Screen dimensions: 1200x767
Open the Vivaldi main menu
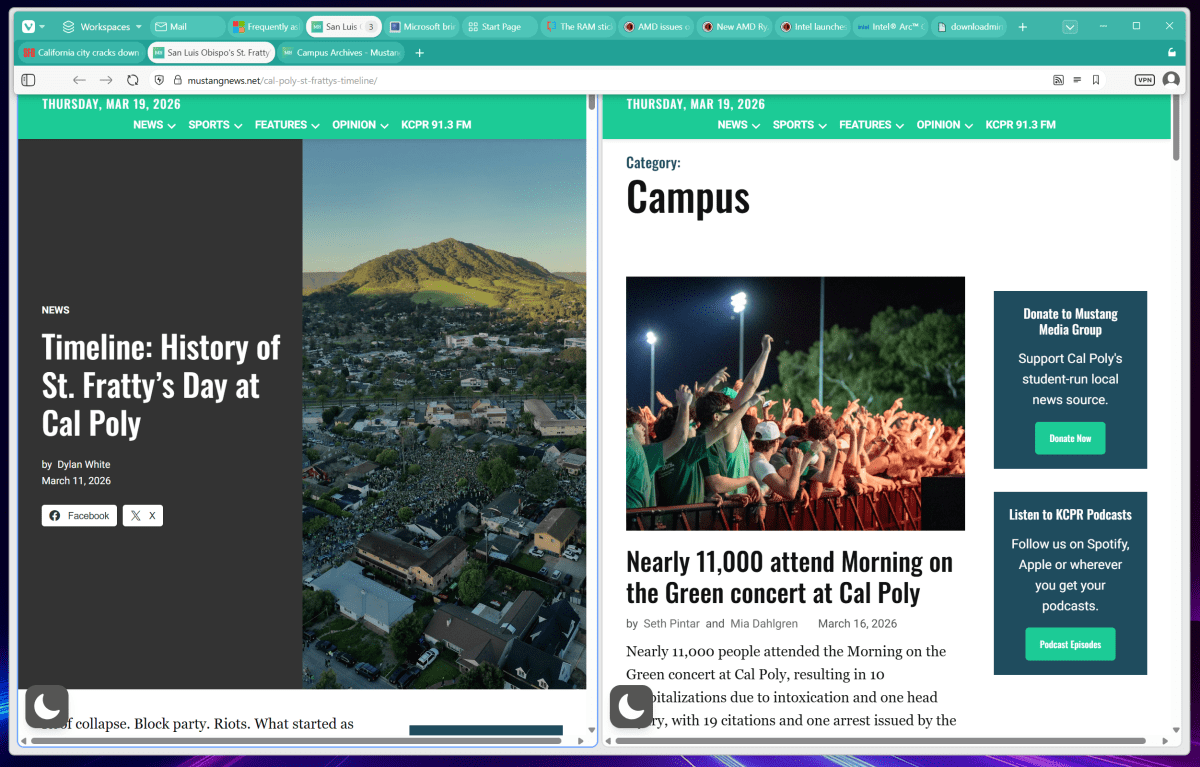tap(32, 27)
